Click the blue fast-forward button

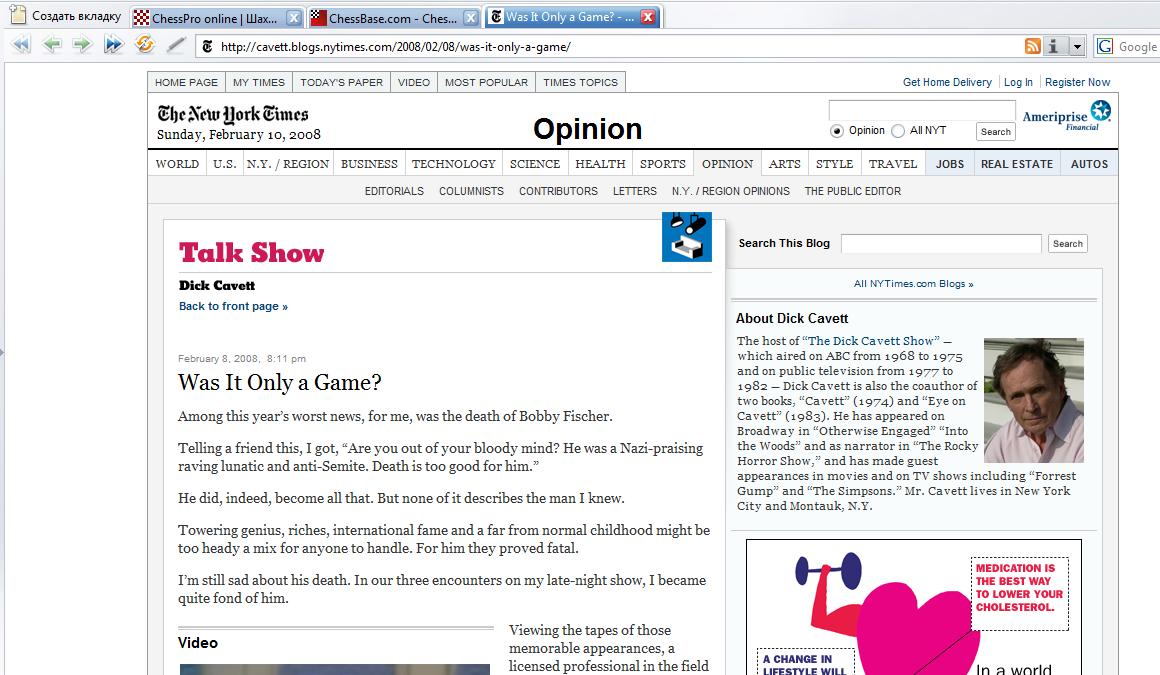(113, 45)
